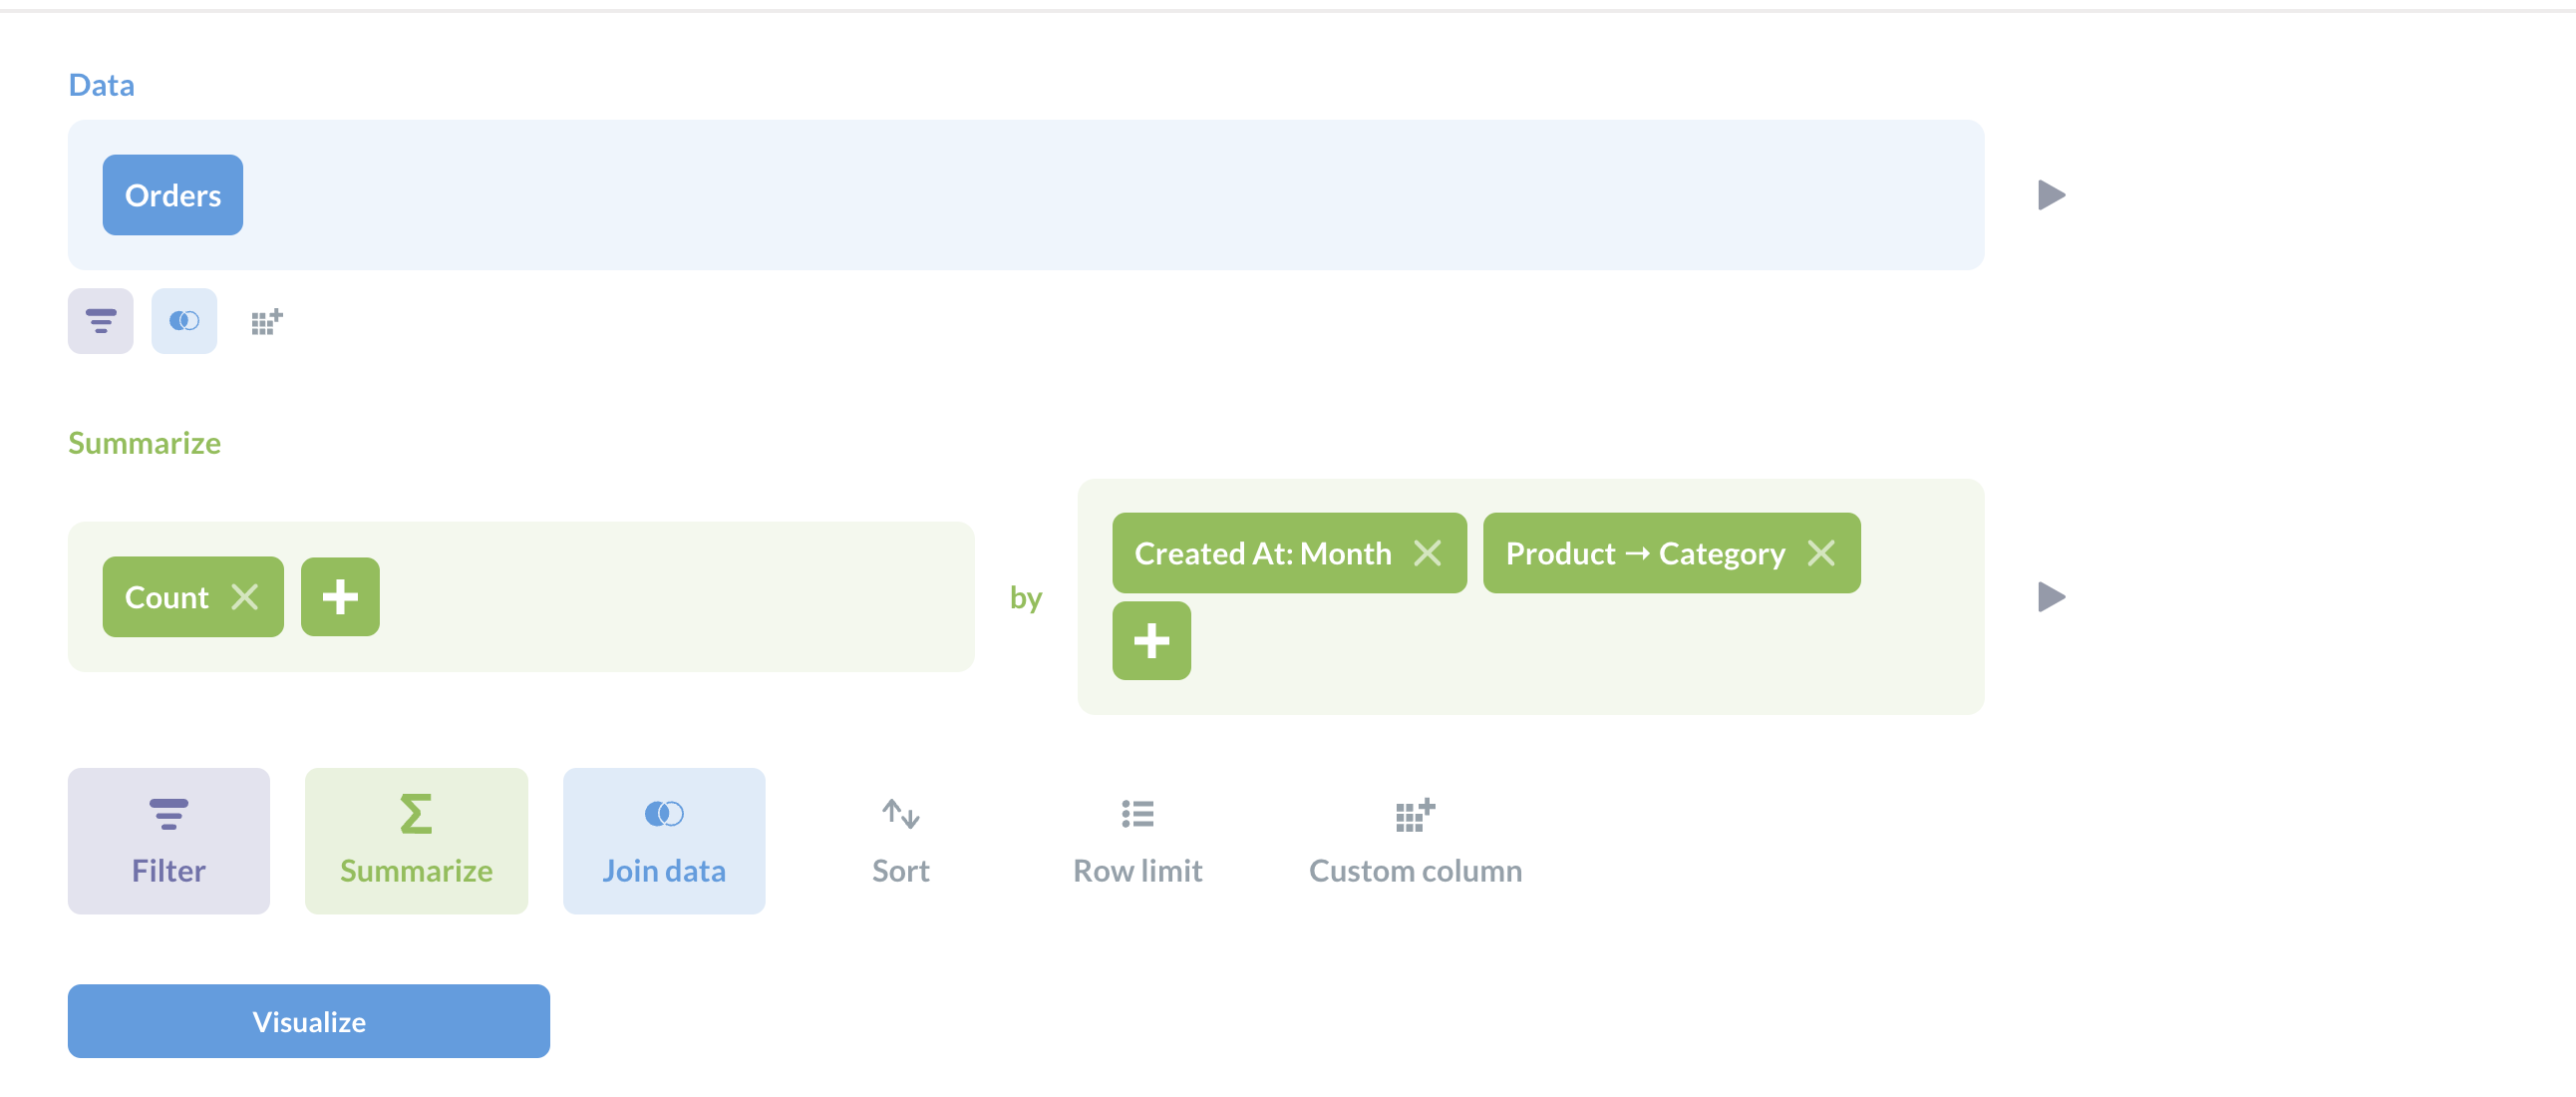Remove the Count aggregation
This screenshot has width=2576, height=1097.
(246, 596)
